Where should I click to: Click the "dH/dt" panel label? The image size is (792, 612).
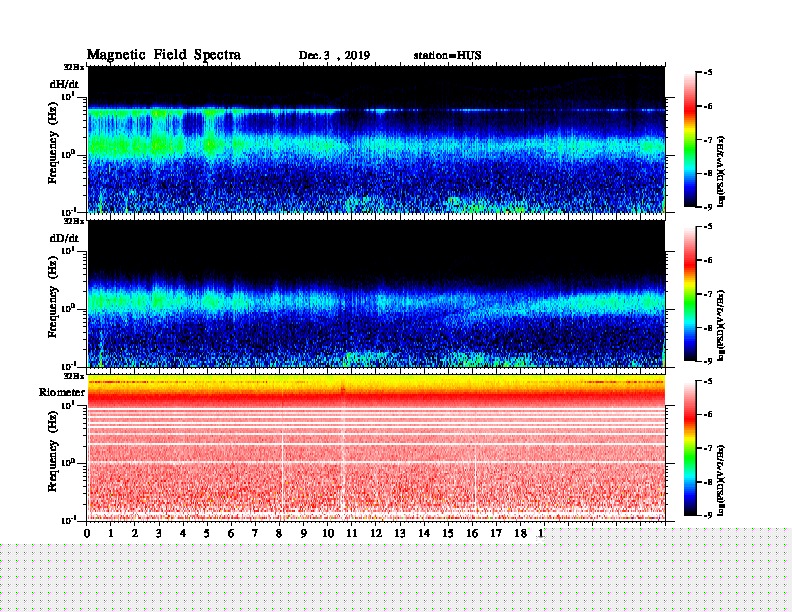(x=64, y=84)
